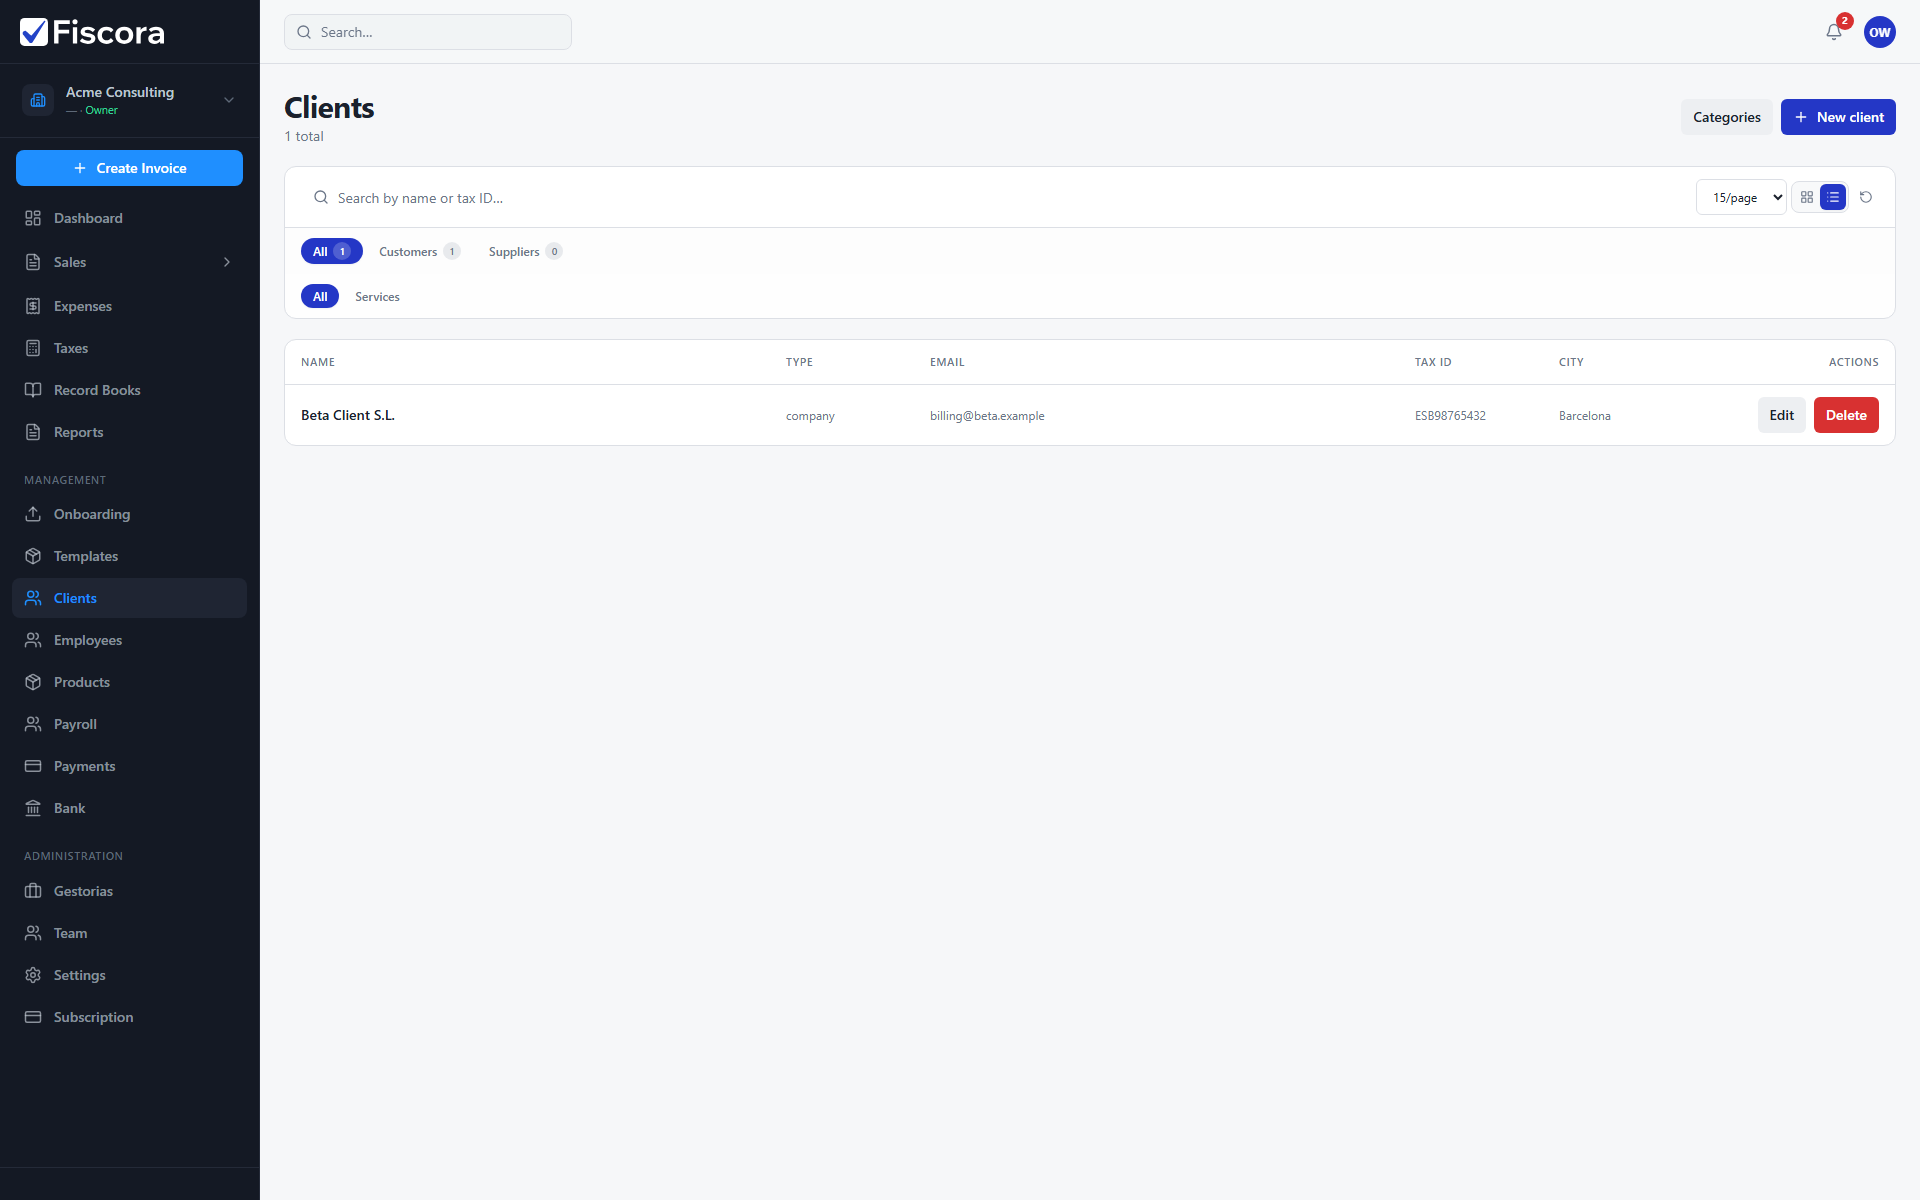Image resolution: width=1920 pixels, height=1200 pixels.
Task: Click the TYPE column header
Action: [x=799, y=362]
